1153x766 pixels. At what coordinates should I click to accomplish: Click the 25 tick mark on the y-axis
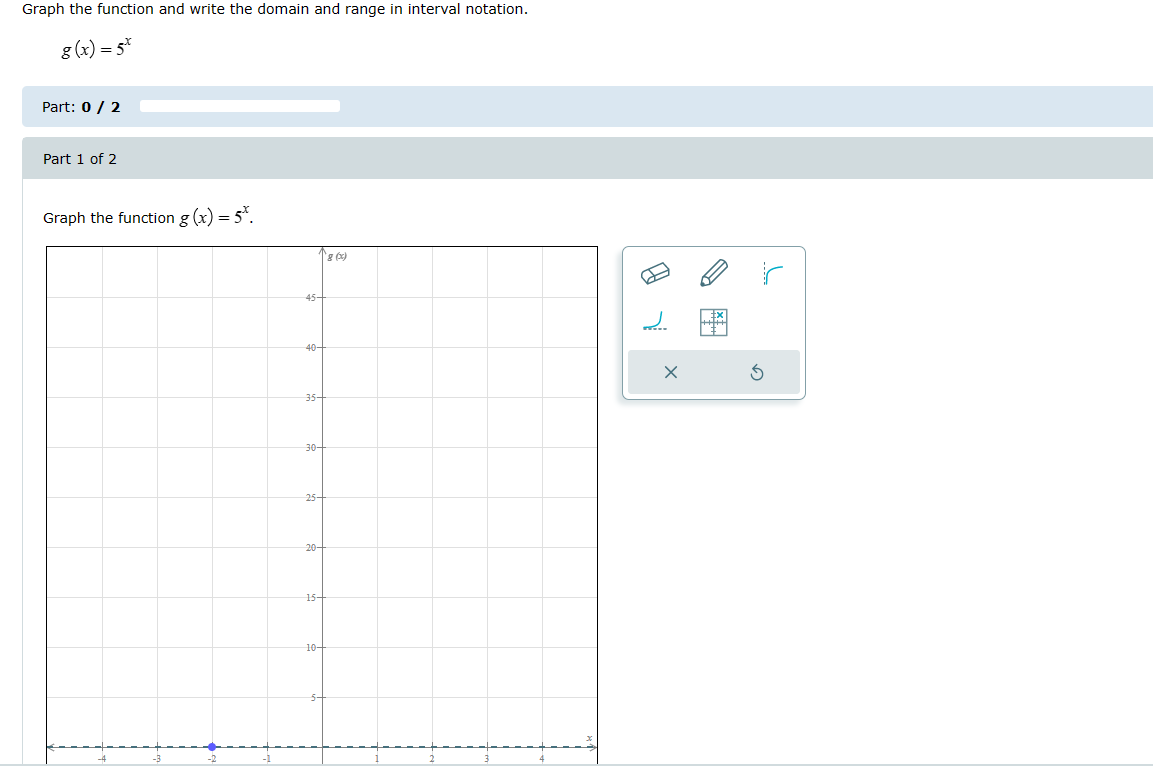pyautogui.click(x=320, y=496)
